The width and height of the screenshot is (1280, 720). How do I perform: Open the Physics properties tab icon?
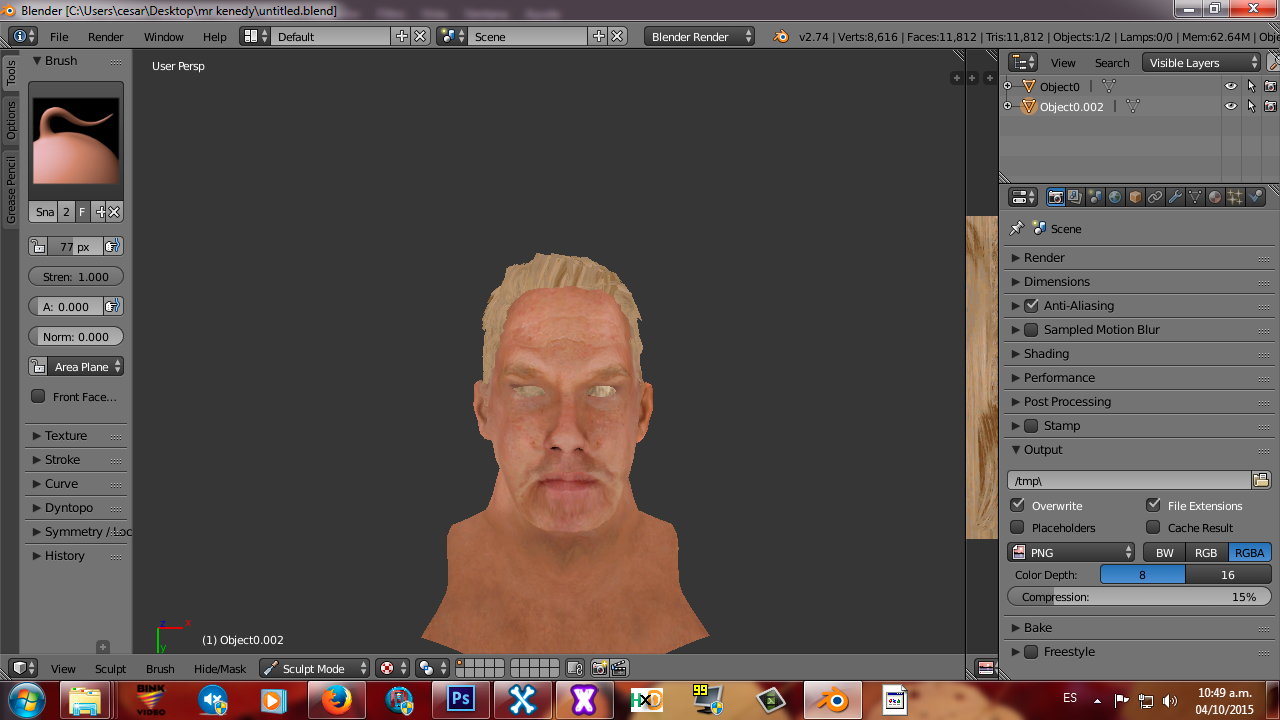pos(1256,197)
